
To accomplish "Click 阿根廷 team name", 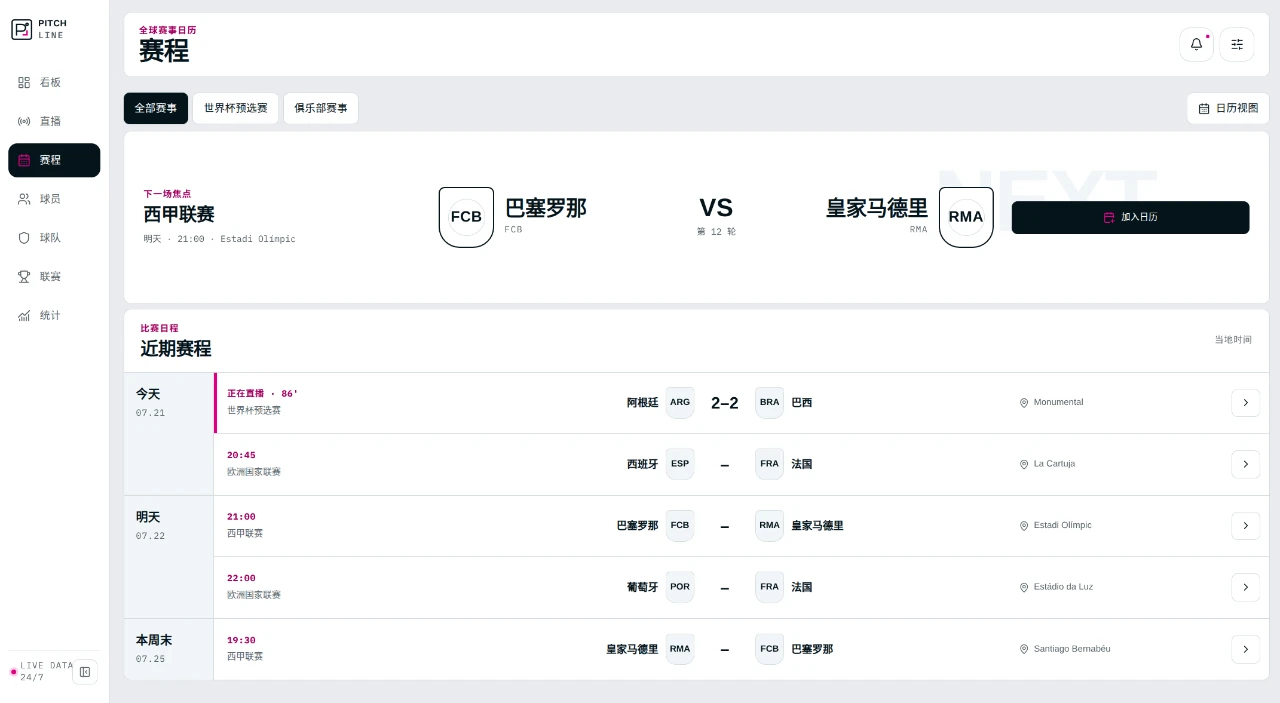I will coord(643,403).
